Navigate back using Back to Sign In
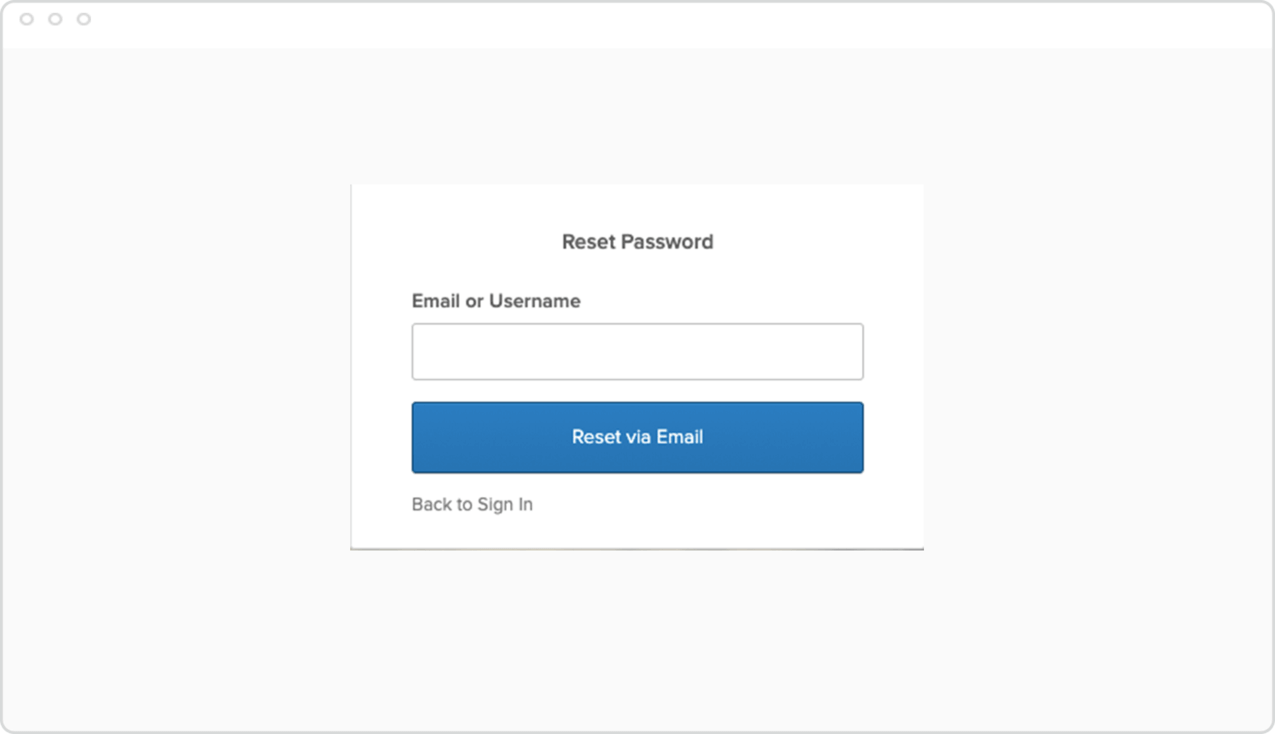The image size is (1275, 734). [x=471, y=504]
